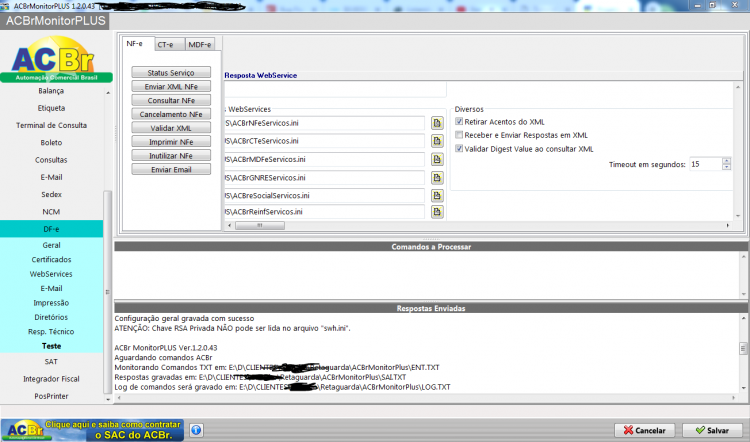Open the Sedex section in sidebar
Viewport: 750px width, 442px height.
click(x=51, y=194)
